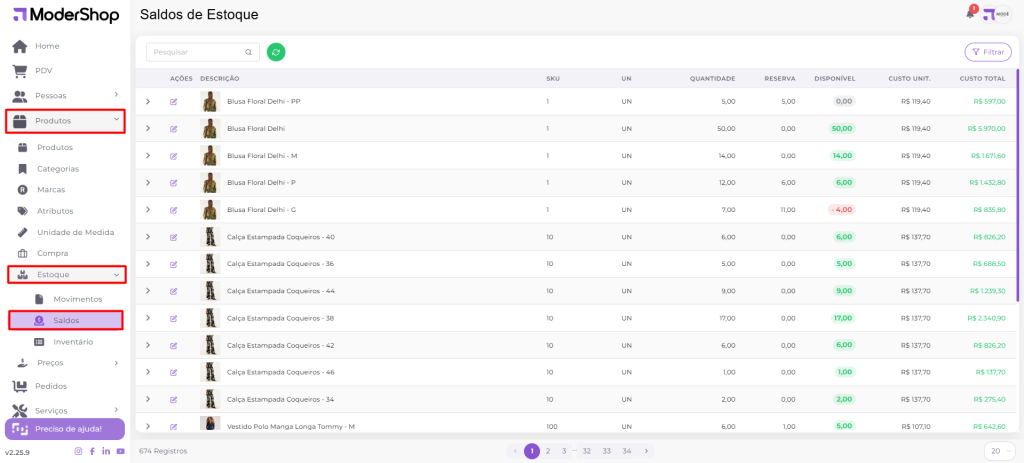
Task: Click the Facebook icon in sidebar footer
Action: pyautogui.click(x=92, y=452)
